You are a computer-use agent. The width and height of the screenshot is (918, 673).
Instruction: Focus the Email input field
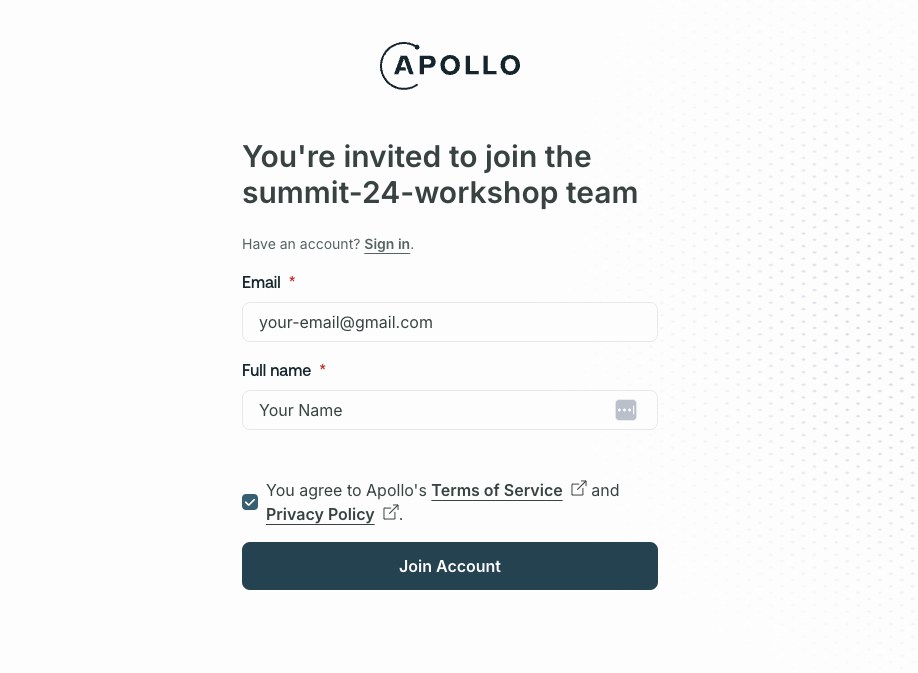[x=450, y=322]
